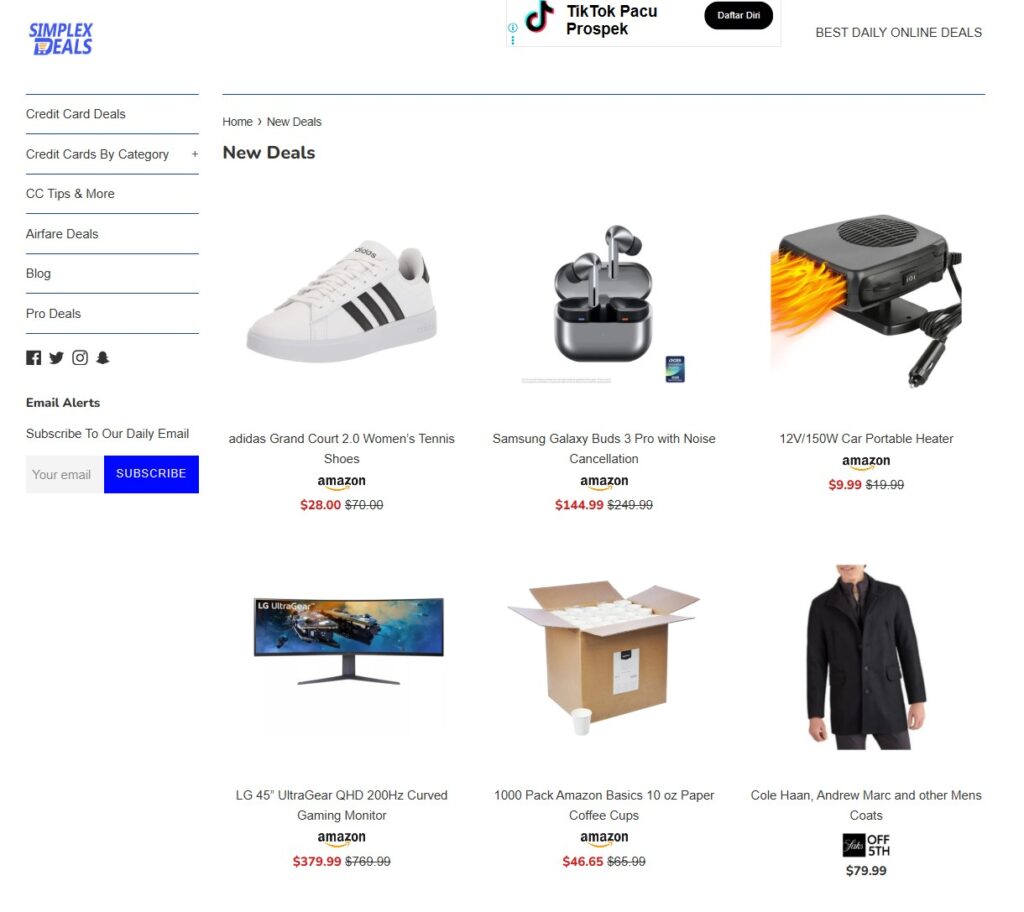Viewport: 1024px width, 912px height.
Task: Click Daftar Diri button in TikTok ad
Action: click(x=738, y=16)
